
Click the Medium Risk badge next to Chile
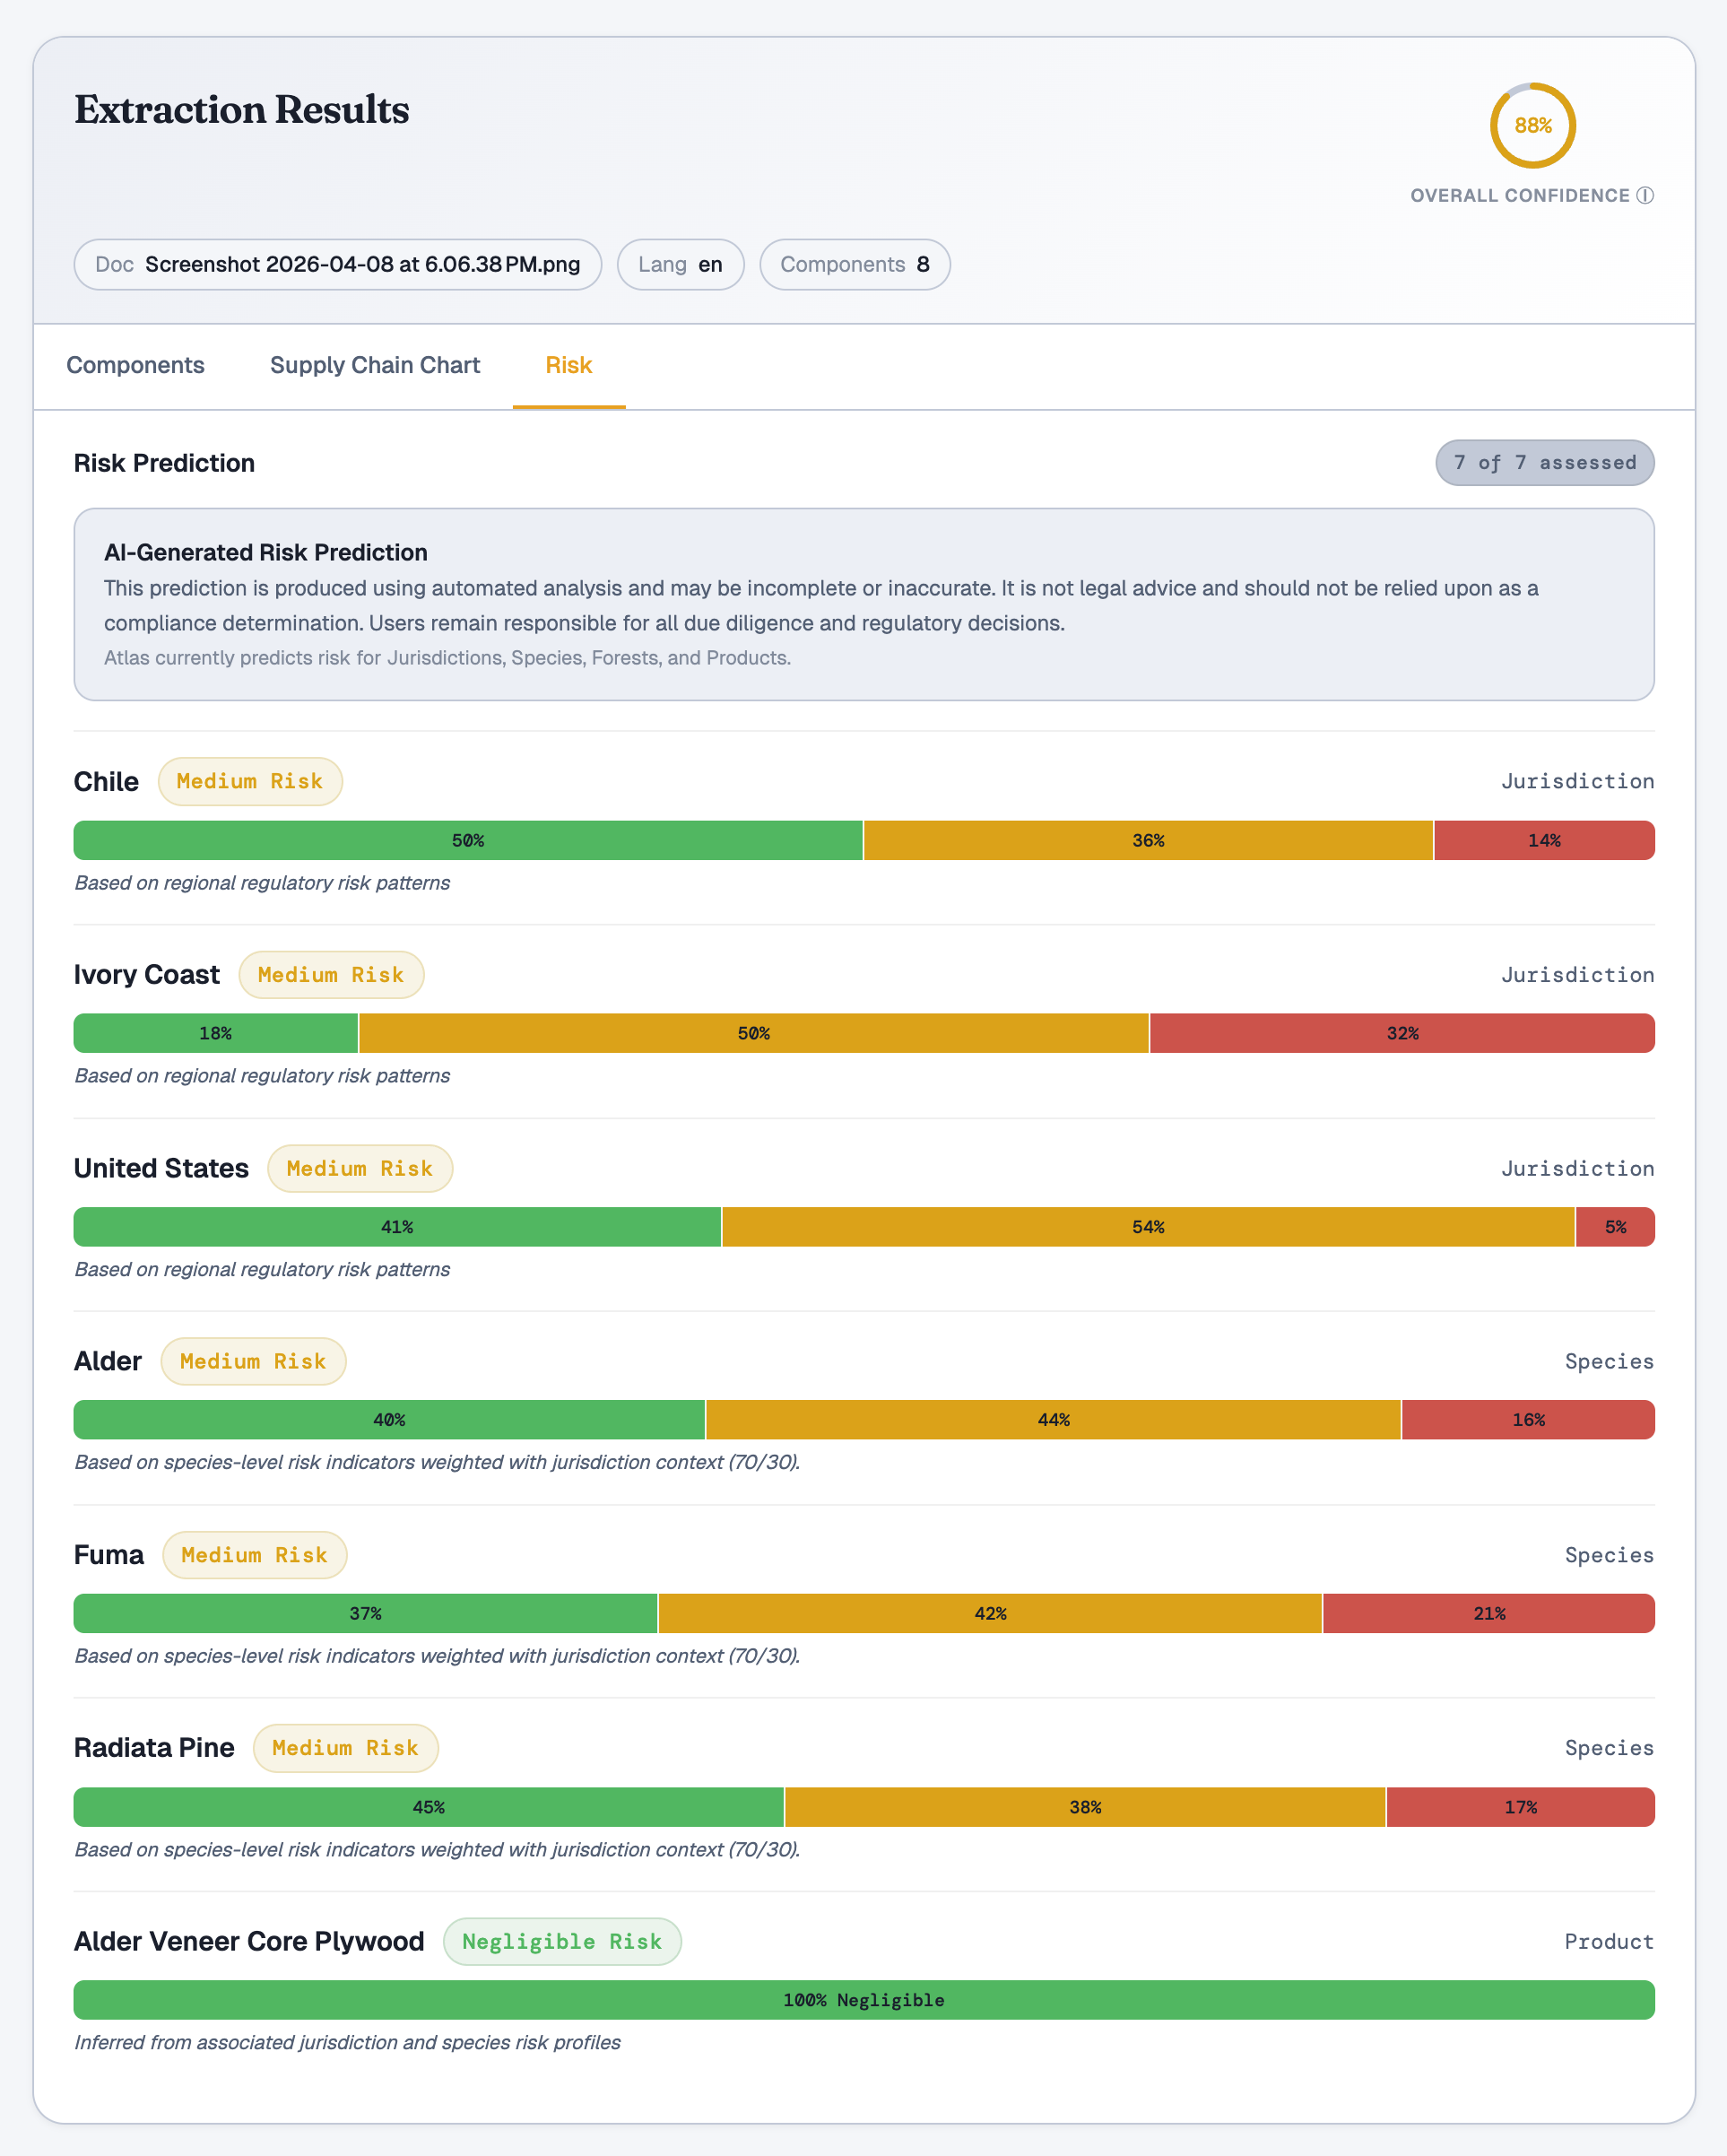[x=251, y=781]
